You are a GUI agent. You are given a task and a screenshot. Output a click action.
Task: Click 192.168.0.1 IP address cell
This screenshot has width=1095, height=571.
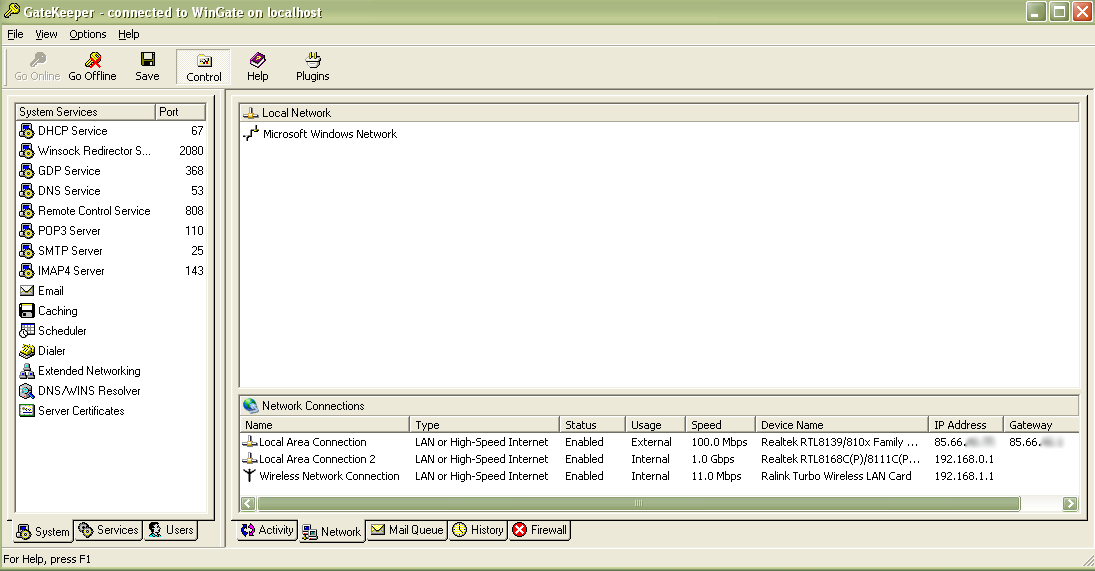pyautogui.click(x=964, y=459)
